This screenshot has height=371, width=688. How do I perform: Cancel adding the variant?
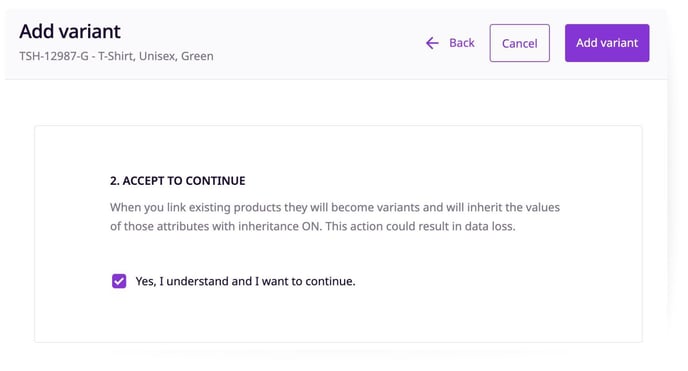(x=520, y=43)
